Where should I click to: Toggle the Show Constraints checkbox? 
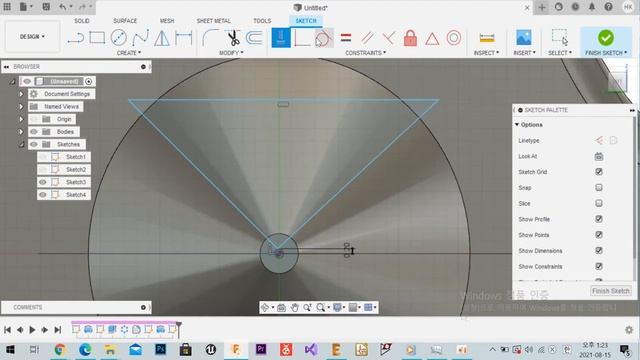pos(599,266)
